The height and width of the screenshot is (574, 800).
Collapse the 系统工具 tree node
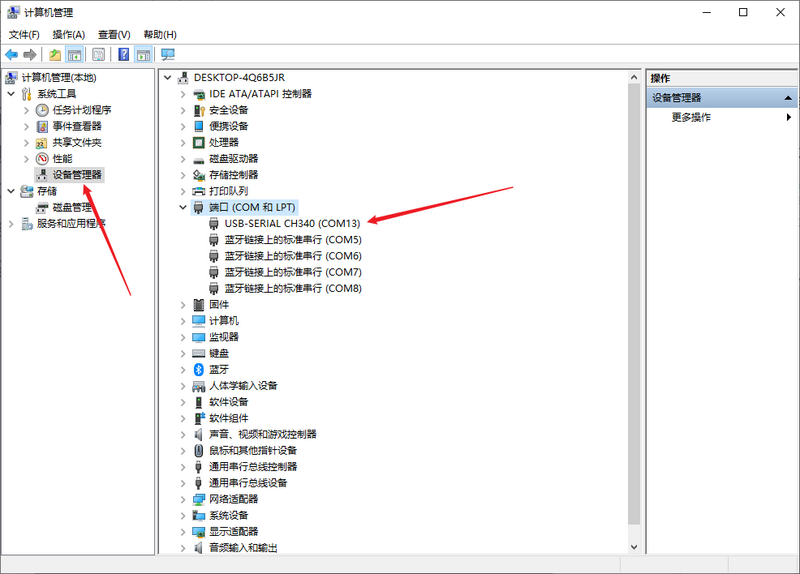coord(11,94)
